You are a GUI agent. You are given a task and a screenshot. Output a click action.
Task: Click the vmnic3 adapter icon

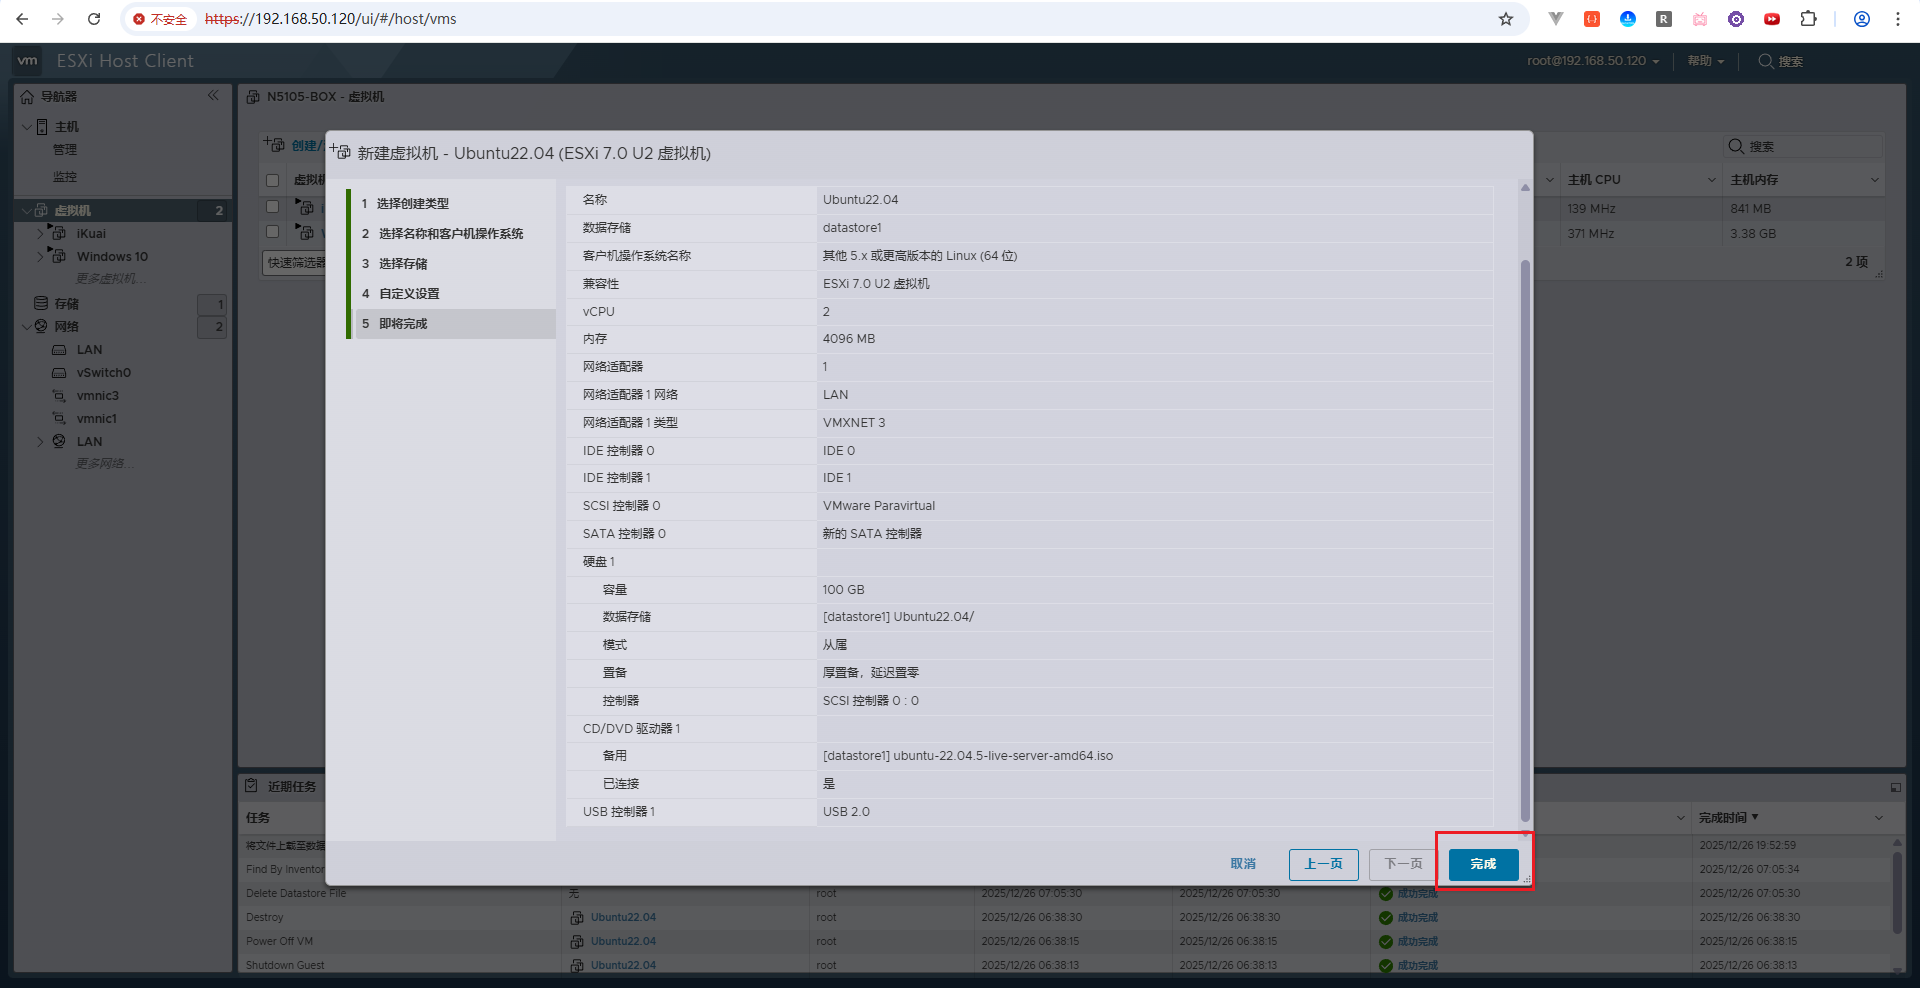(x=59, y=396)
